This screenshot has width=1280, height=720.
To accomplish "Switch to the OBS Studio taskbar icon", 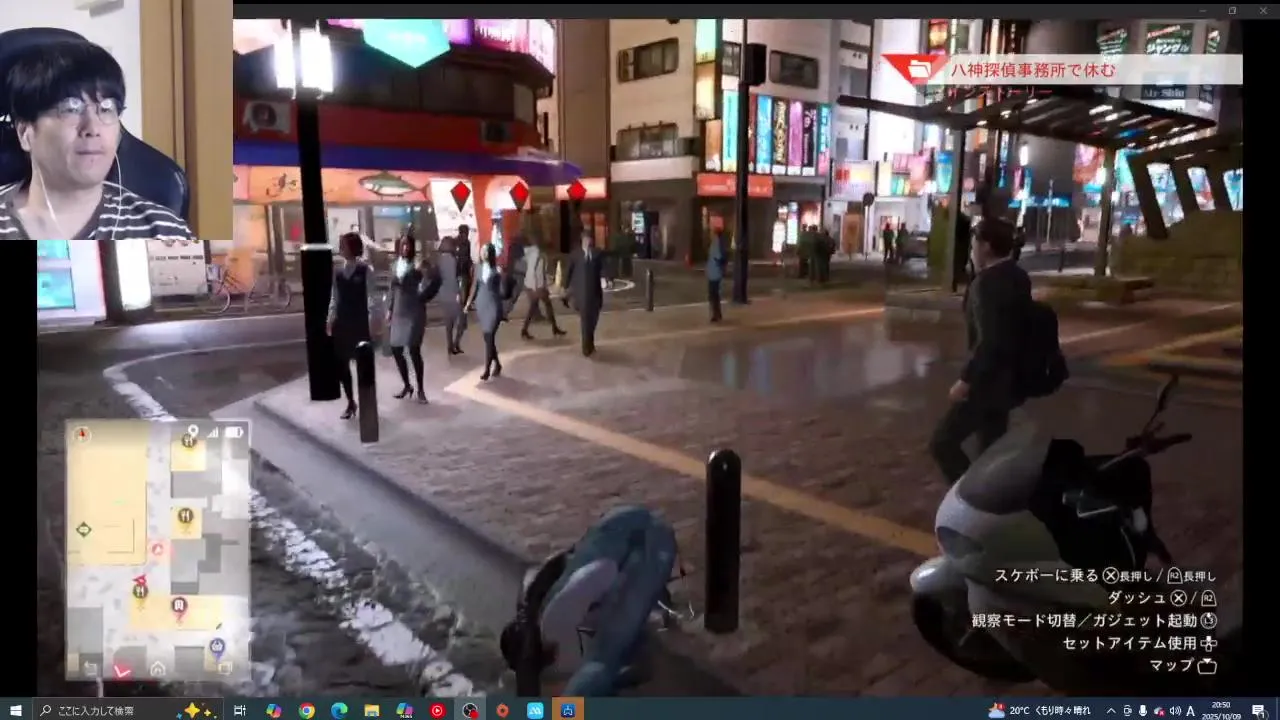I will pos(470,710).
